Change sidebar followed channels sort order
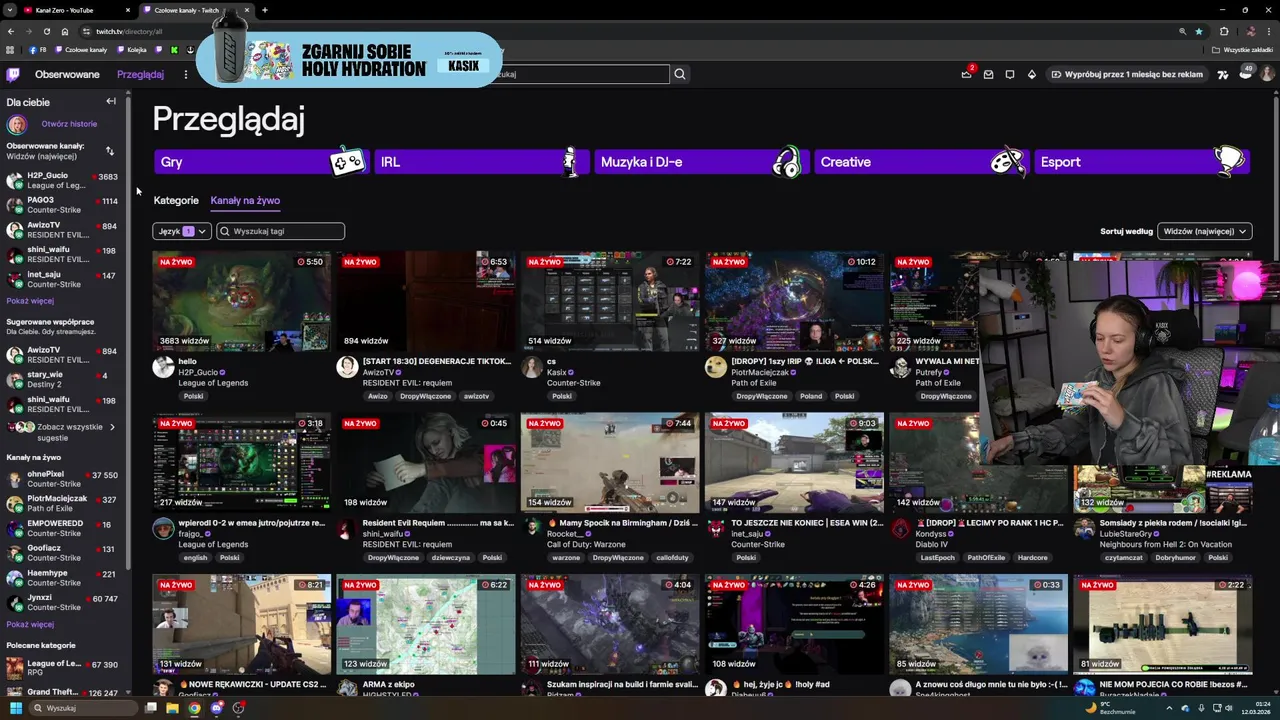 pos(110,151)
